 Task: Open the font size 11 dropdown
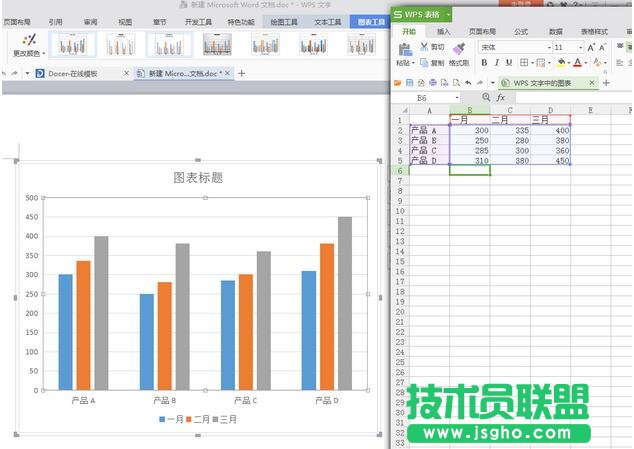pos(581,48)
